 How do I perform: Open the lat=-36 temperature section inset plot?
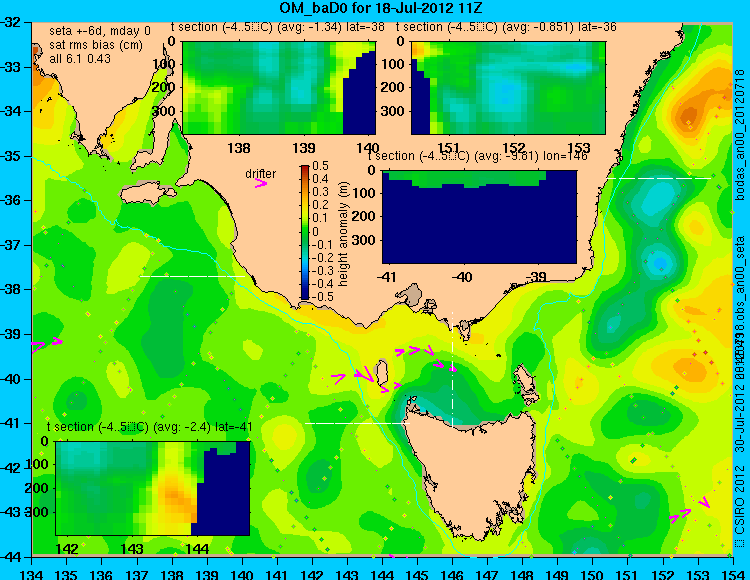click(508, 88)
